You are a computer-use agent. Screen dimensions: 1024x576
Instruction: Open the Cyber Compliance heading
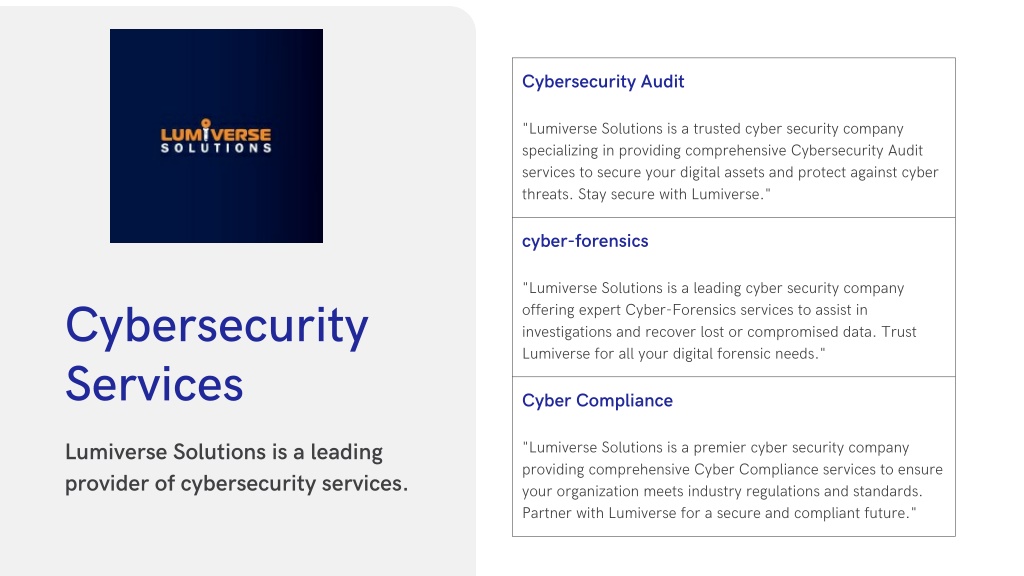pyautogui.click(x=597, y=400)
